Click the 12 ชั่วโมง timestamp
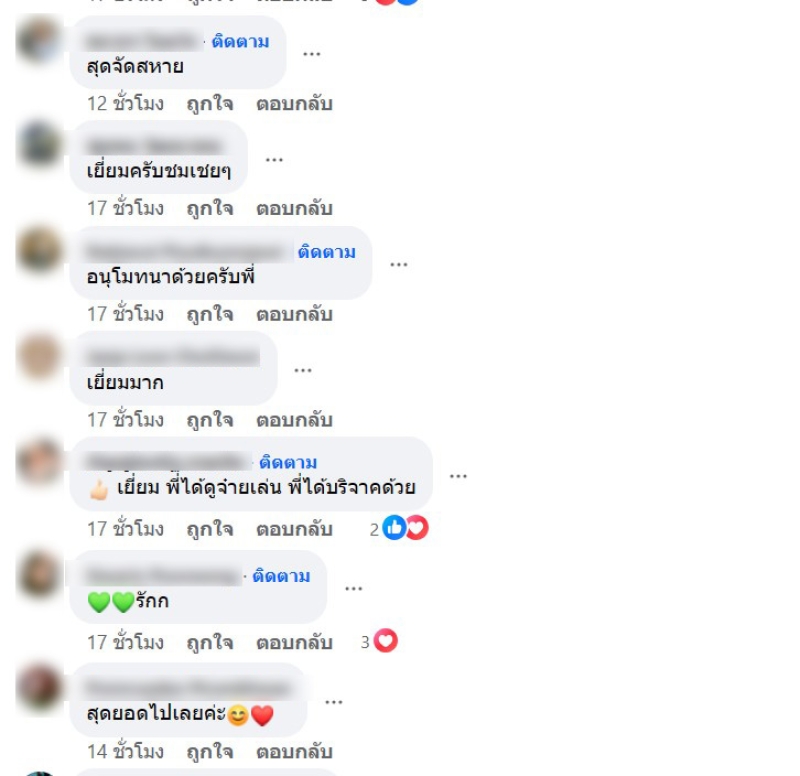The image size is (800, 776). tap(126, 104)
